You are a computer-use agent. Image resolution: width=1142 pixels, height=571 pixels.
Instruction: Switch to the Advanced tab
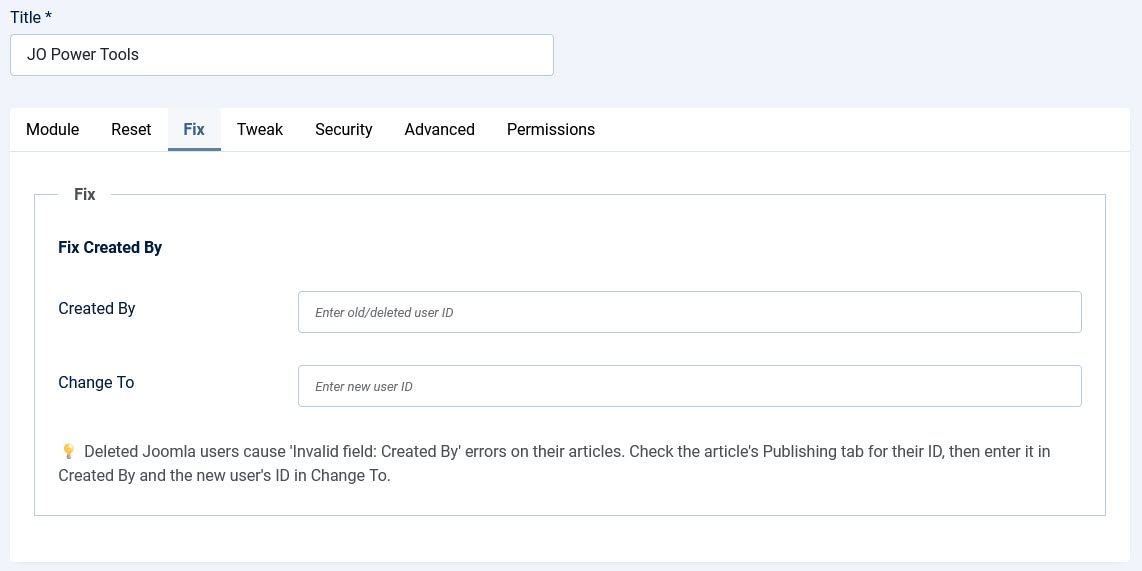[x=439, y=130]
